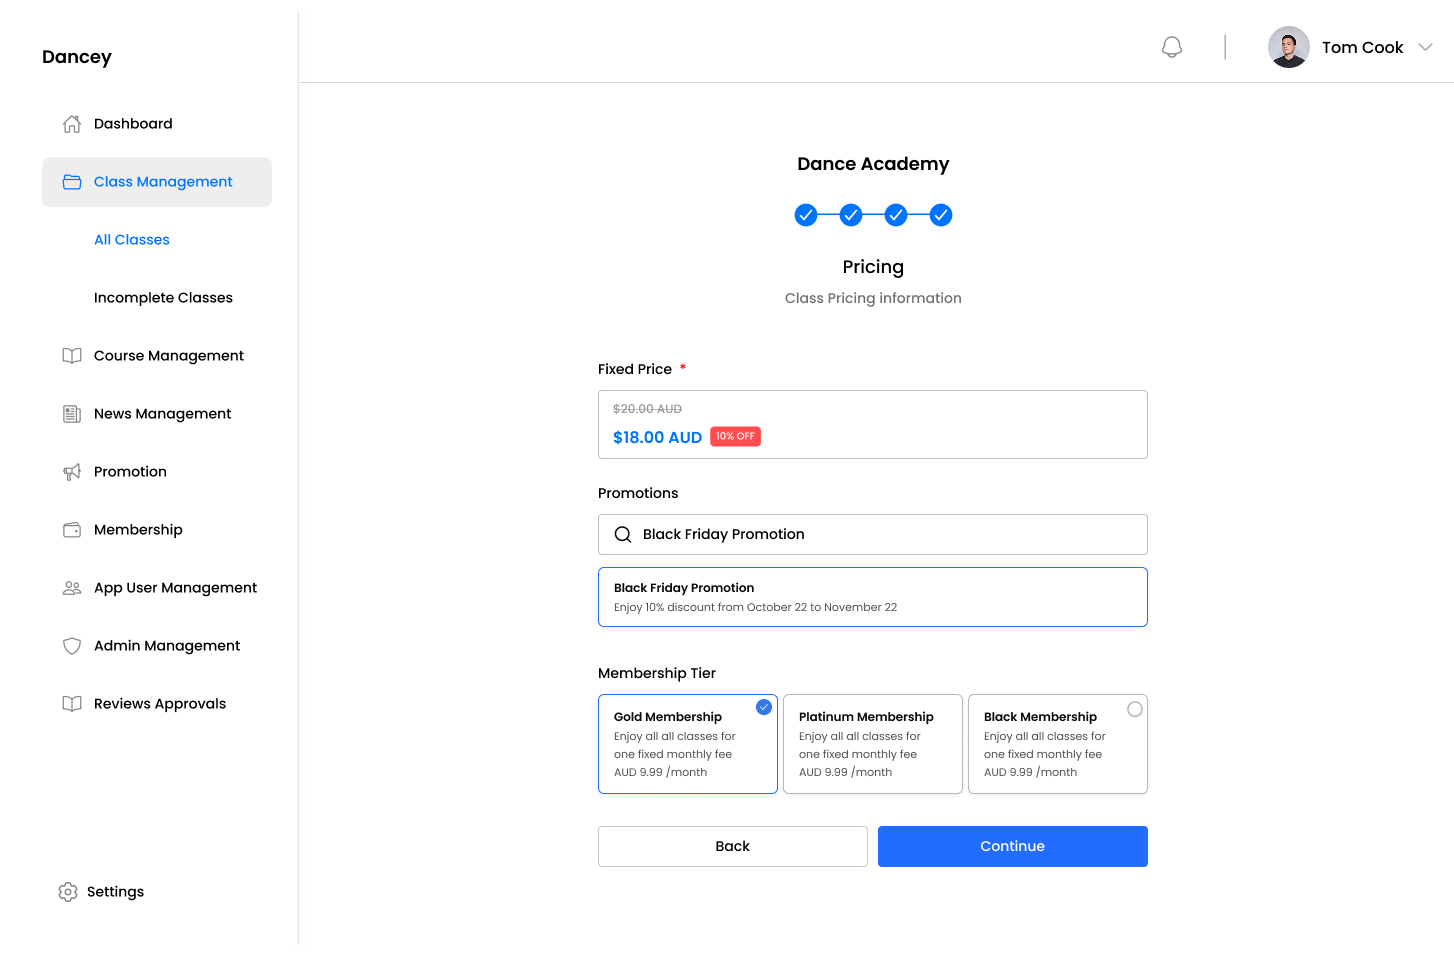The width and height of the screenshot is (1454, 963).
Task: Click the Class Management folder icon
Action: [x=71, y=181]
